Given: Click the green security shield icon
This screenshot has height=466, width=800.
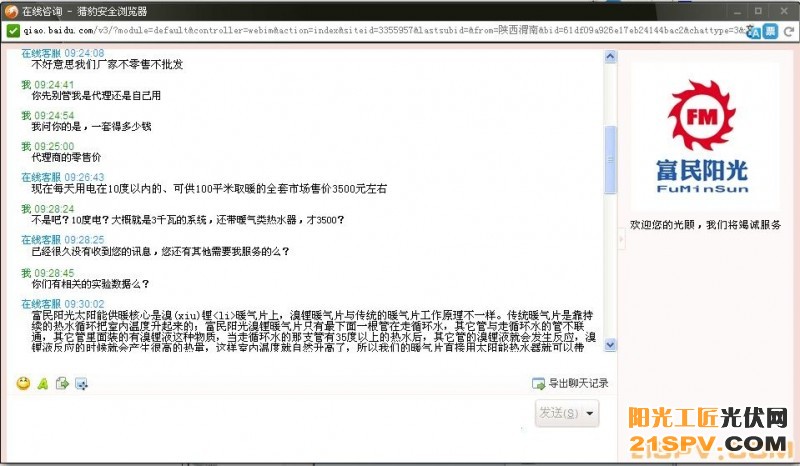Looking at the screenshot, I should click(x=12, y=31).
